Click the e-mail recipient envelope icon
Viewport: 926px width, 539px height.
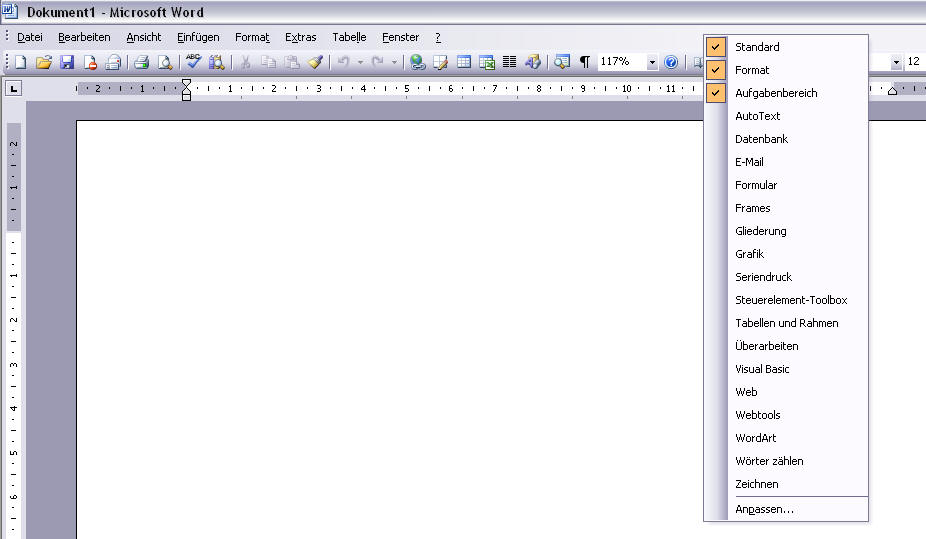113,62
